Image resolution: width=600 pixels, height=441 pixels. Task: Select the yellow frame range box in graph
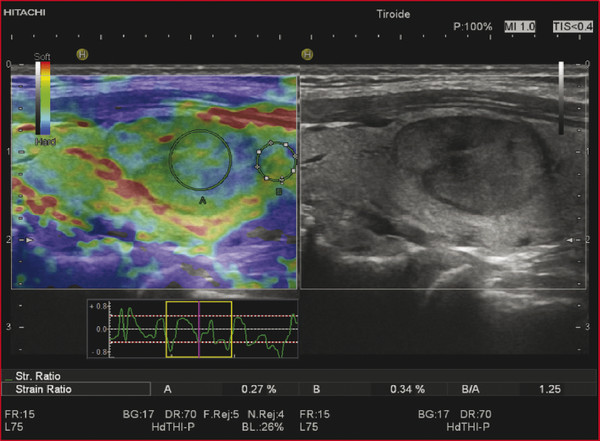199,328
